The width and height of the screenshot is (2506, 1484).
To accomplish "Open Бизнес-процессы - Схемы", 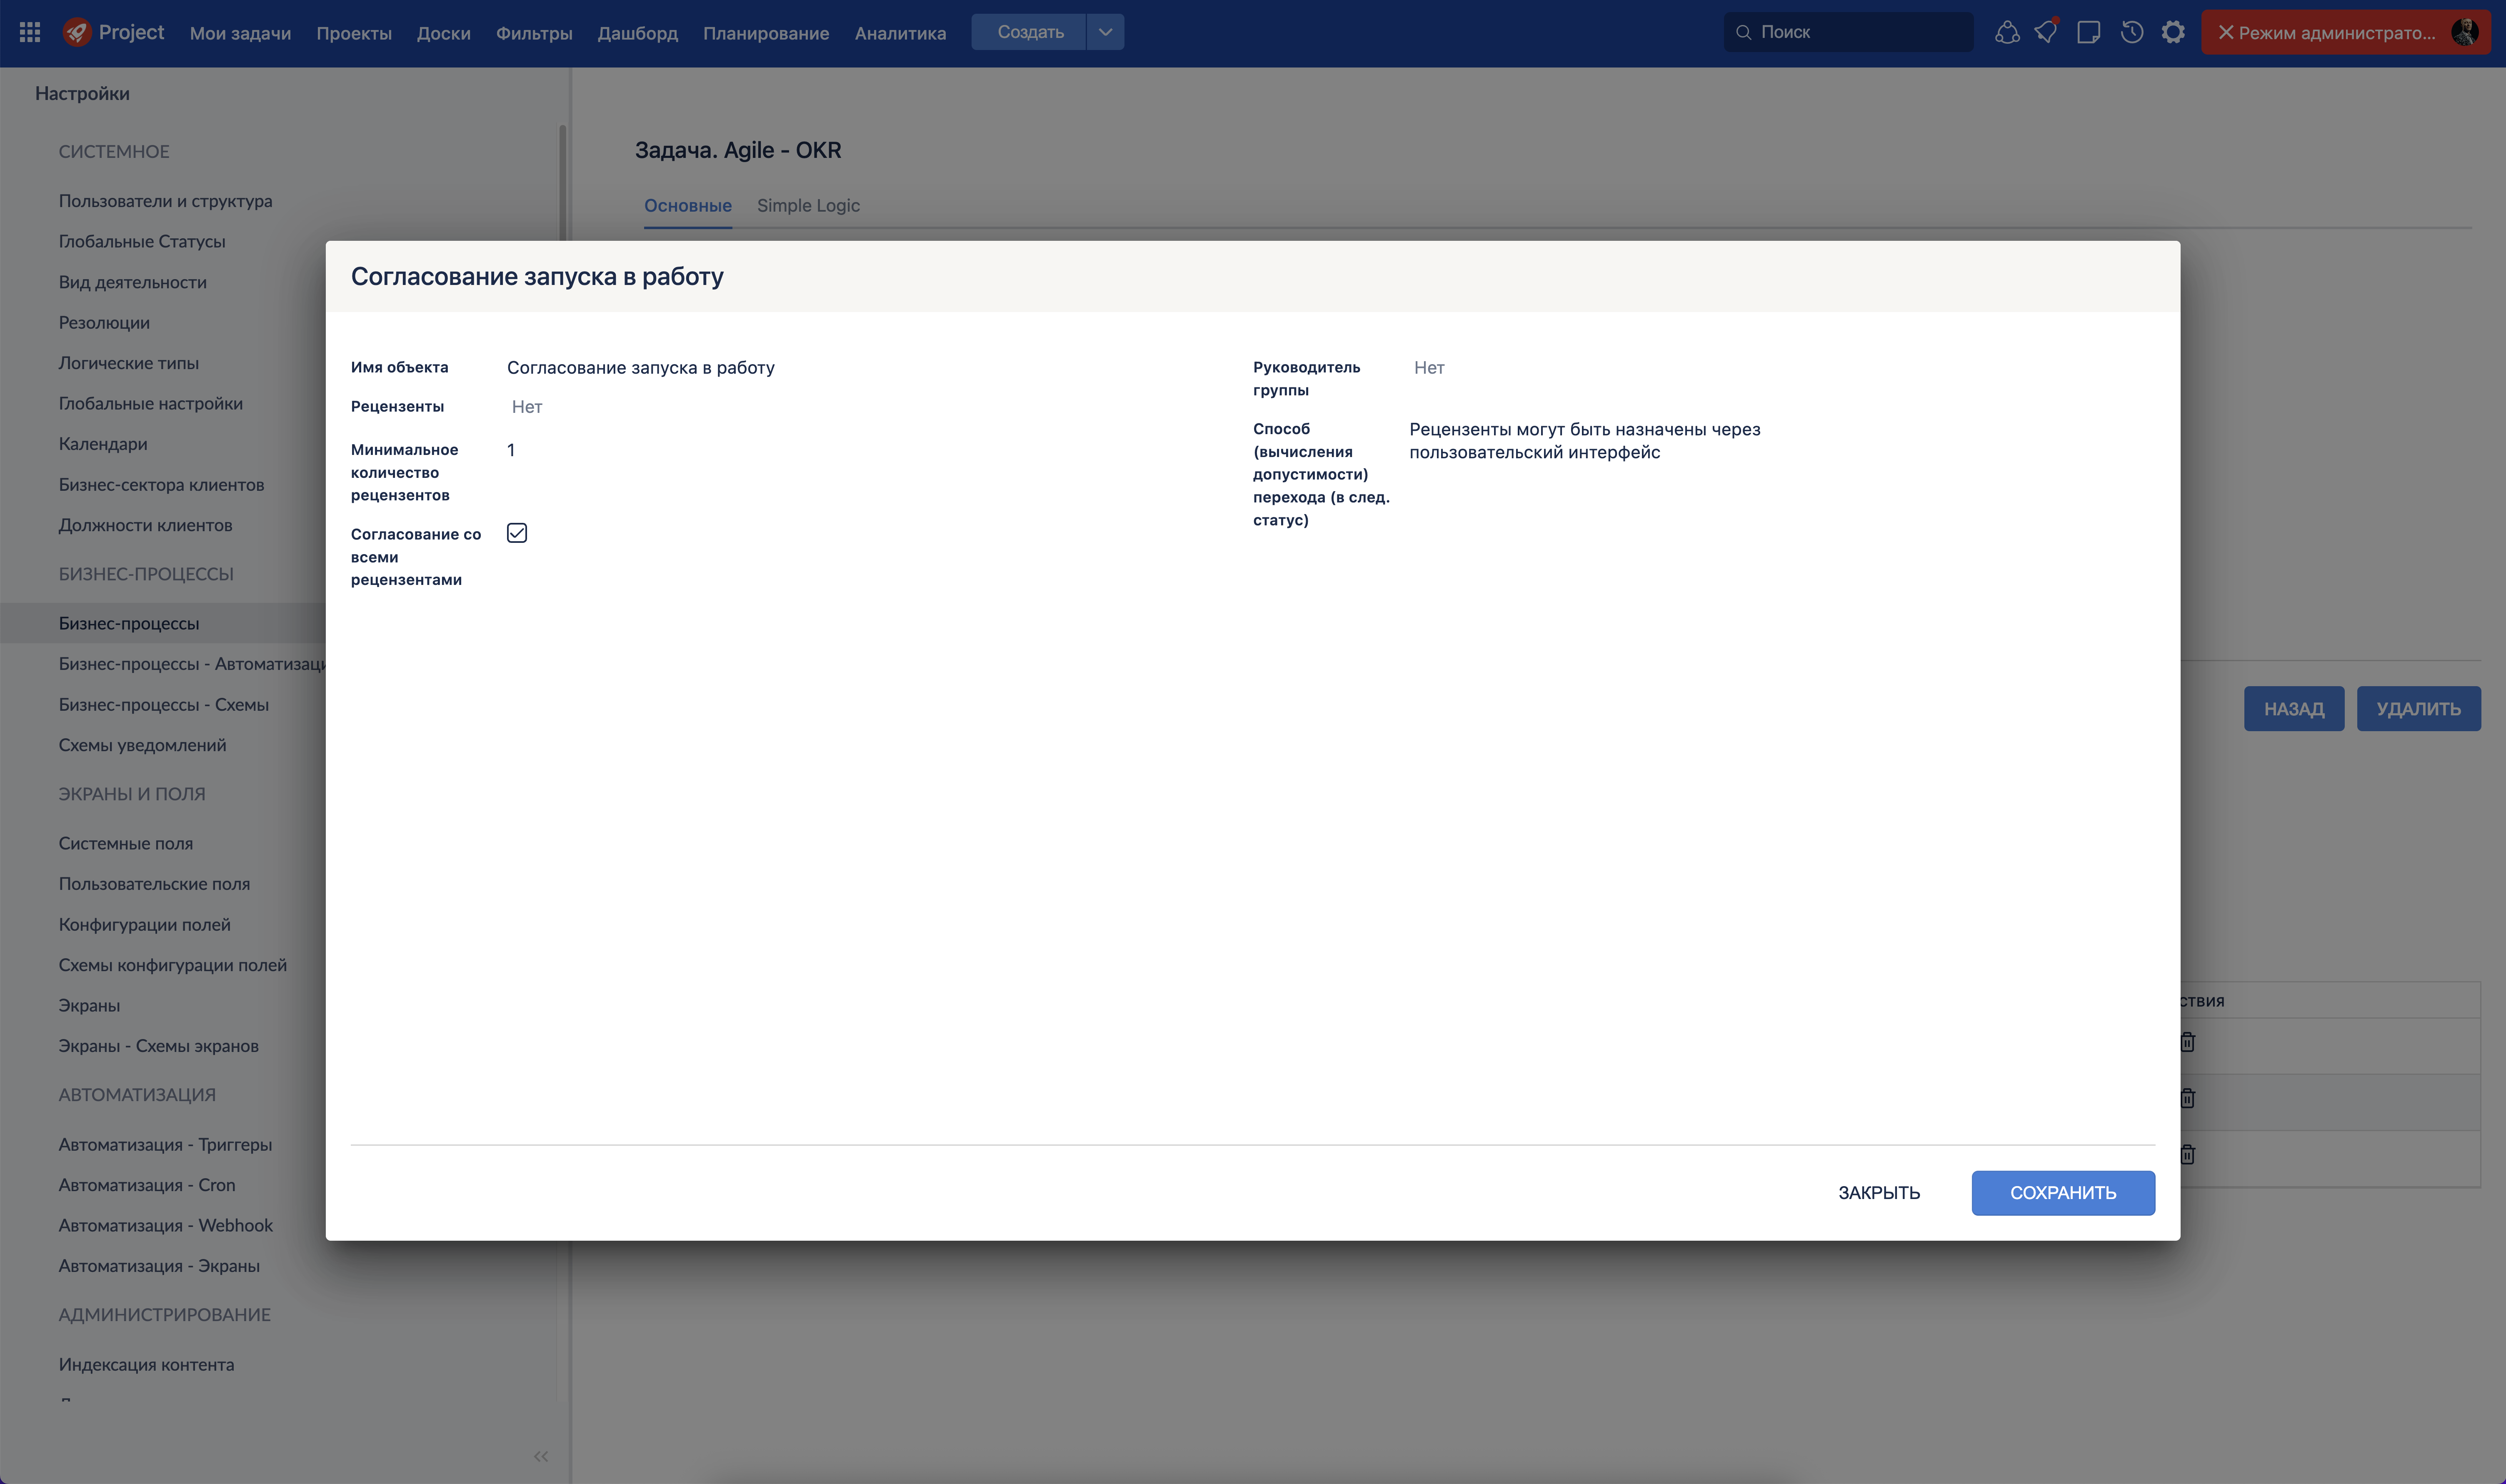I will [164, 705].
